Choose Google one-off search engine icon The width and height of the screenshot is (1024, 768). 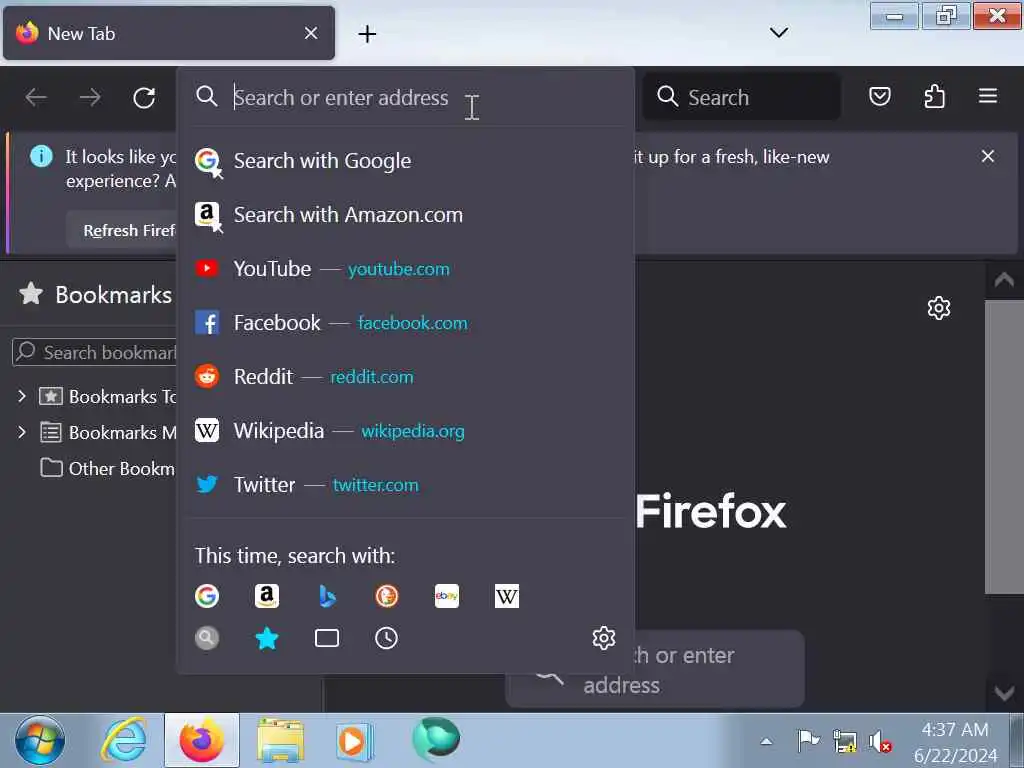207,596
